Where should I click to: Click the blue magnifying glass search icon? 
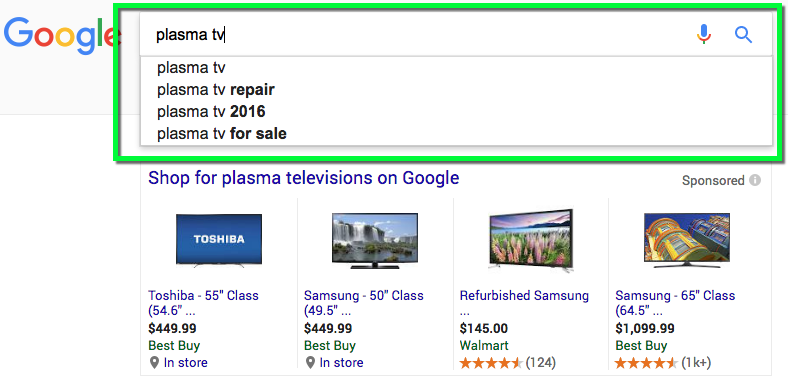[743, 35]
